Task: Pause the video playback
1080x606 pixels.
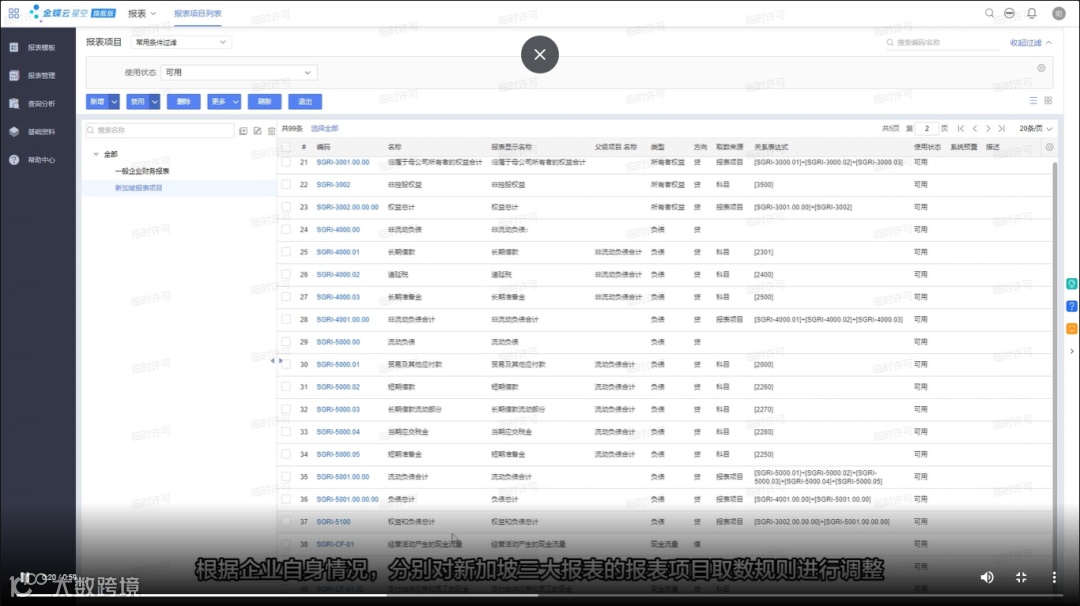Action: tap(24, 577)
